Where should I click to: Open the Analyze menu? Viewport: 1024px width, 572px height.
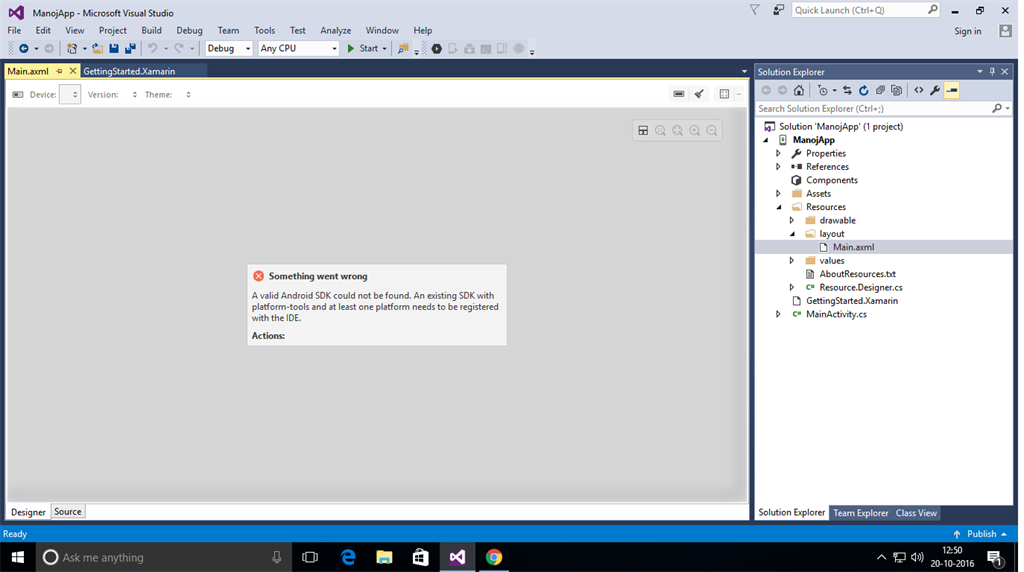pos(336,30)
